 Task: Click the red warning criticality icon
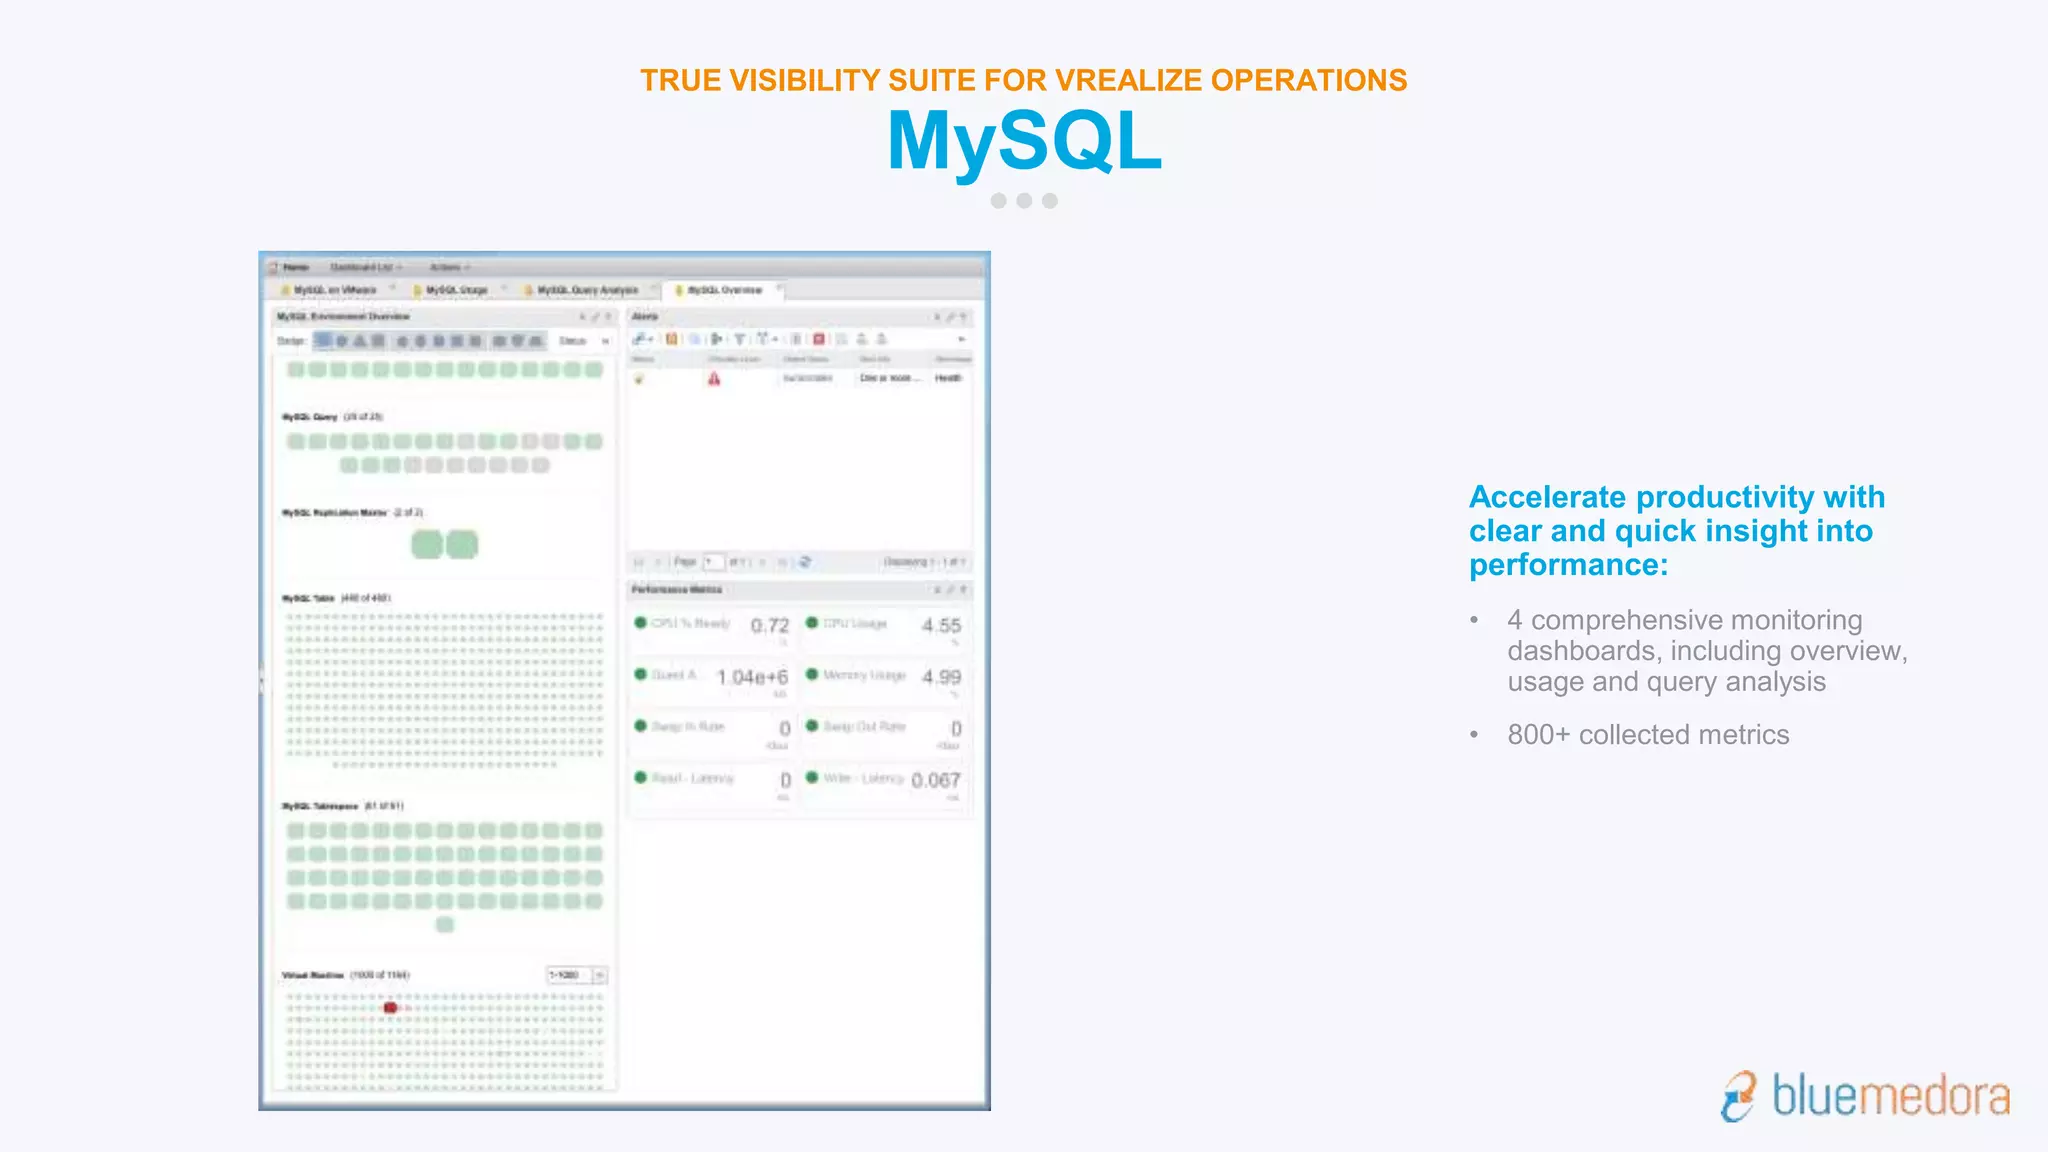pyautogui.click(x=714, y=379)
